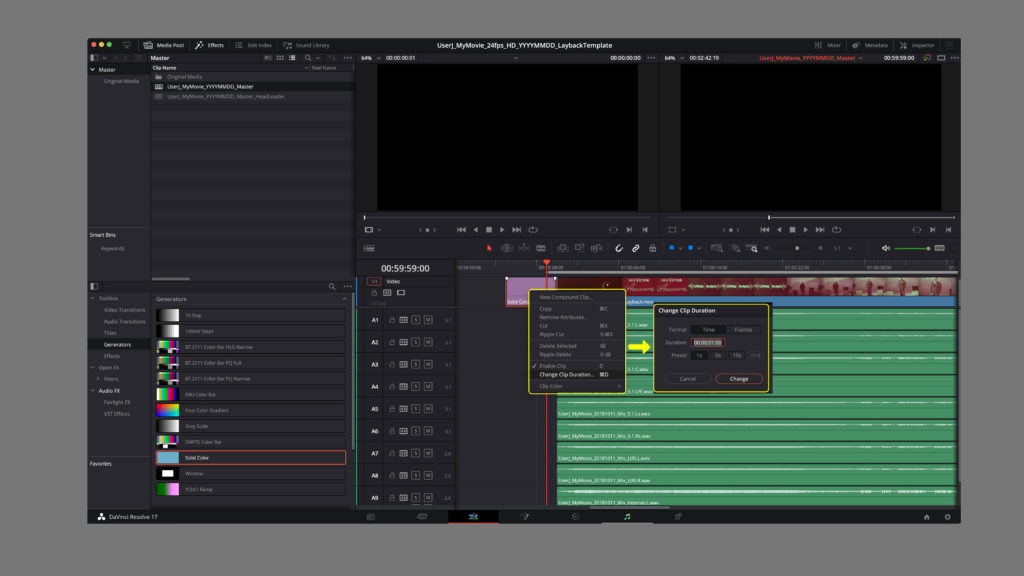The image size is (1024, 576).
Task: Pick the Blade Edit Mode tool
Action: [x=541, y=248]
